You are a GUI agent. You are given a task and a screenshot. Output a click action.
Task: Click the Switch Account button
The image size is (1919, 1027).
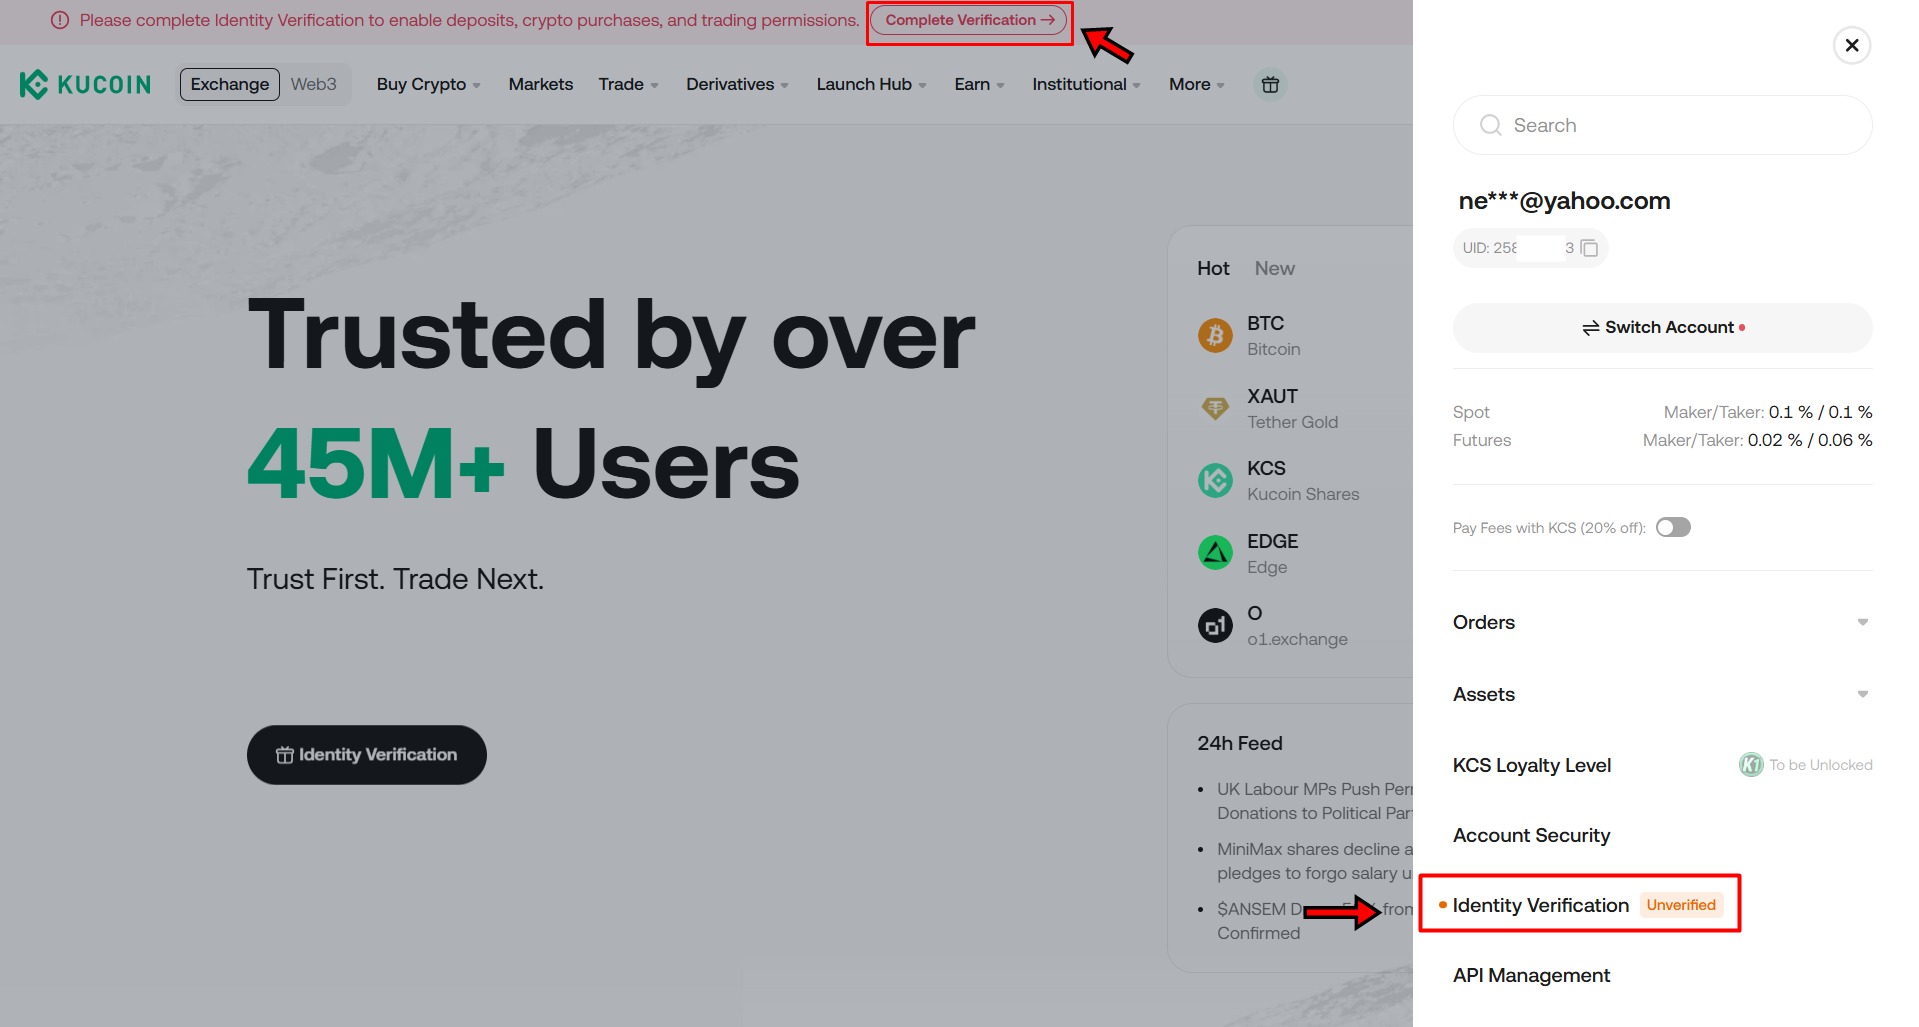(x=1662, y=328)
